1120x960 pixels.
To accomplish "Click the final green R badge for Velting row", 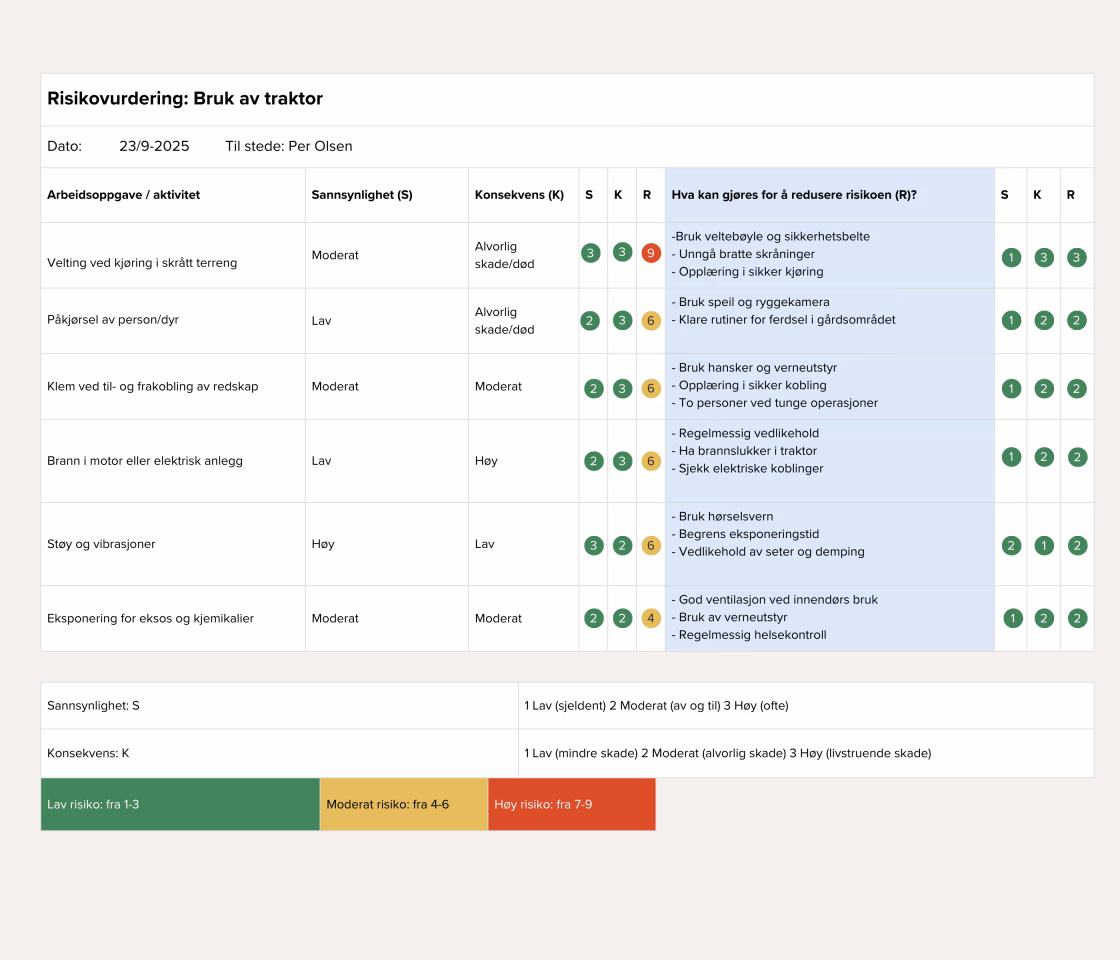I will (1076, 257).
